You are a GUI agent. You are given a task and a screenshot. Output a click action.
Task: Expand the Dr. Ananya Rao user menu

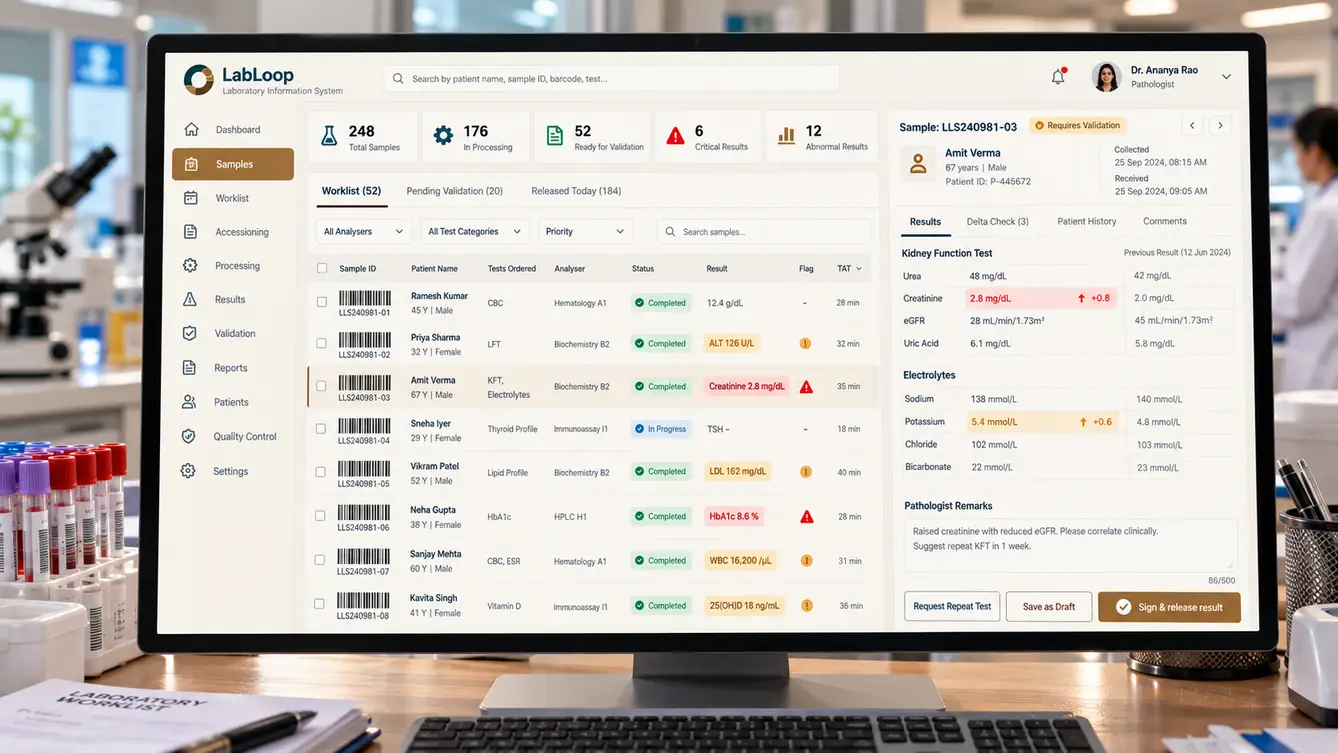point(1226,77)
